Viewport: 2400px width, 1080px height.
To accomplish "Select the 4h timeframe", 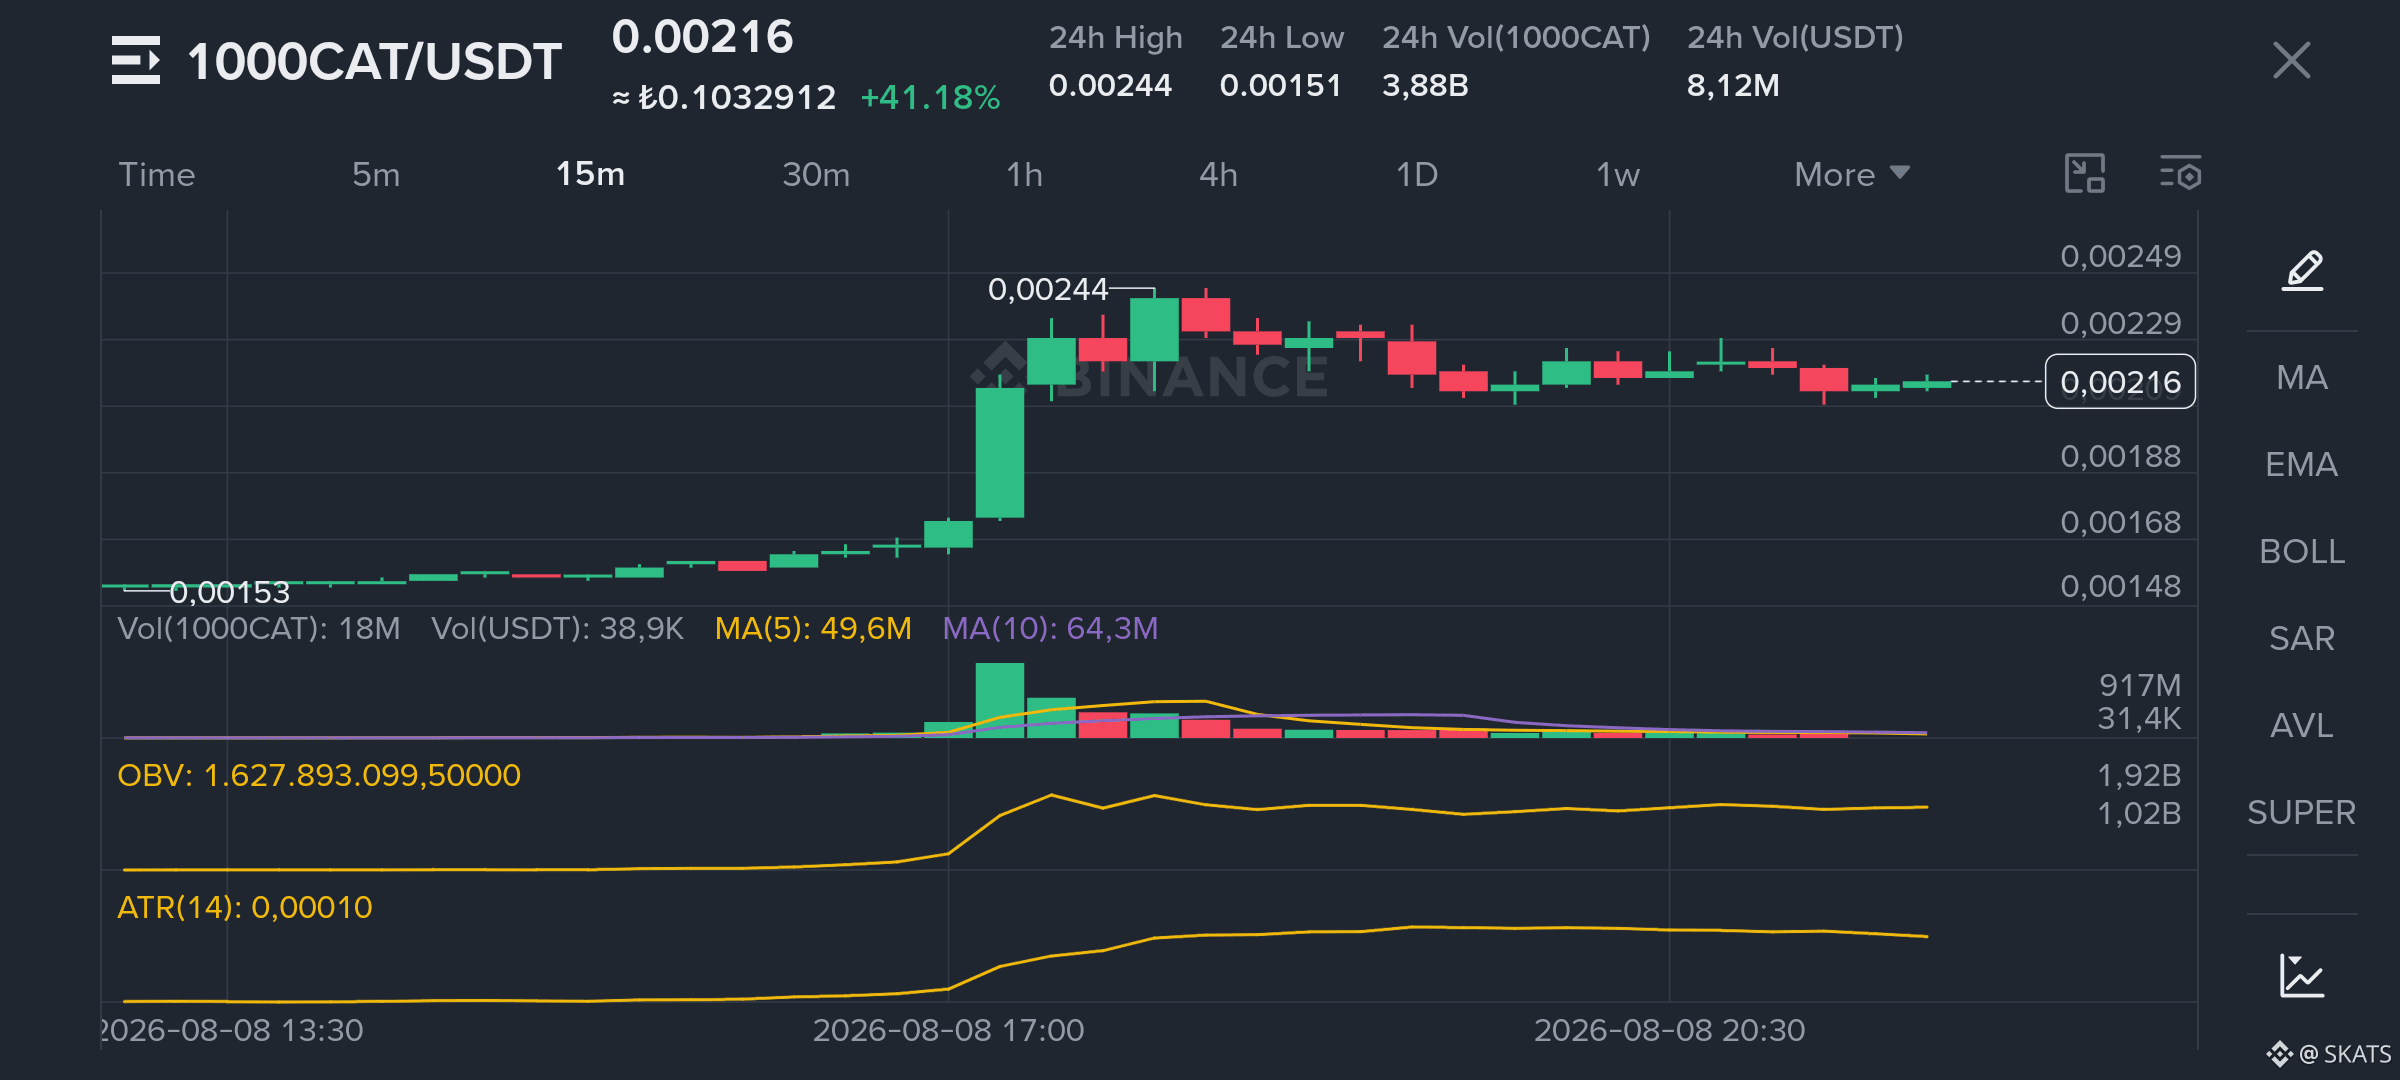I will [x=1218, y=174].
